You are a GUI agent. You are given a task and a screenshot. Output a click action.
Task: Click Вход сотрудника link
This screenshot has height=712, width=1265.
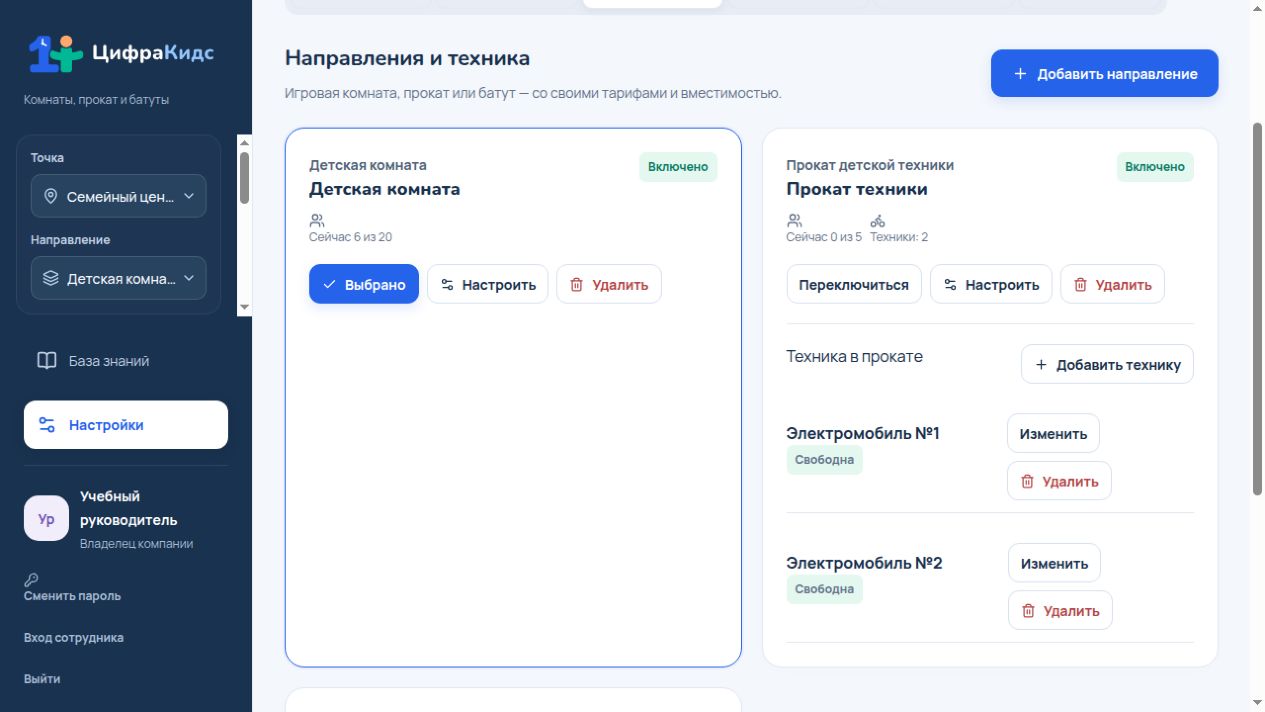tap(74, 638)
